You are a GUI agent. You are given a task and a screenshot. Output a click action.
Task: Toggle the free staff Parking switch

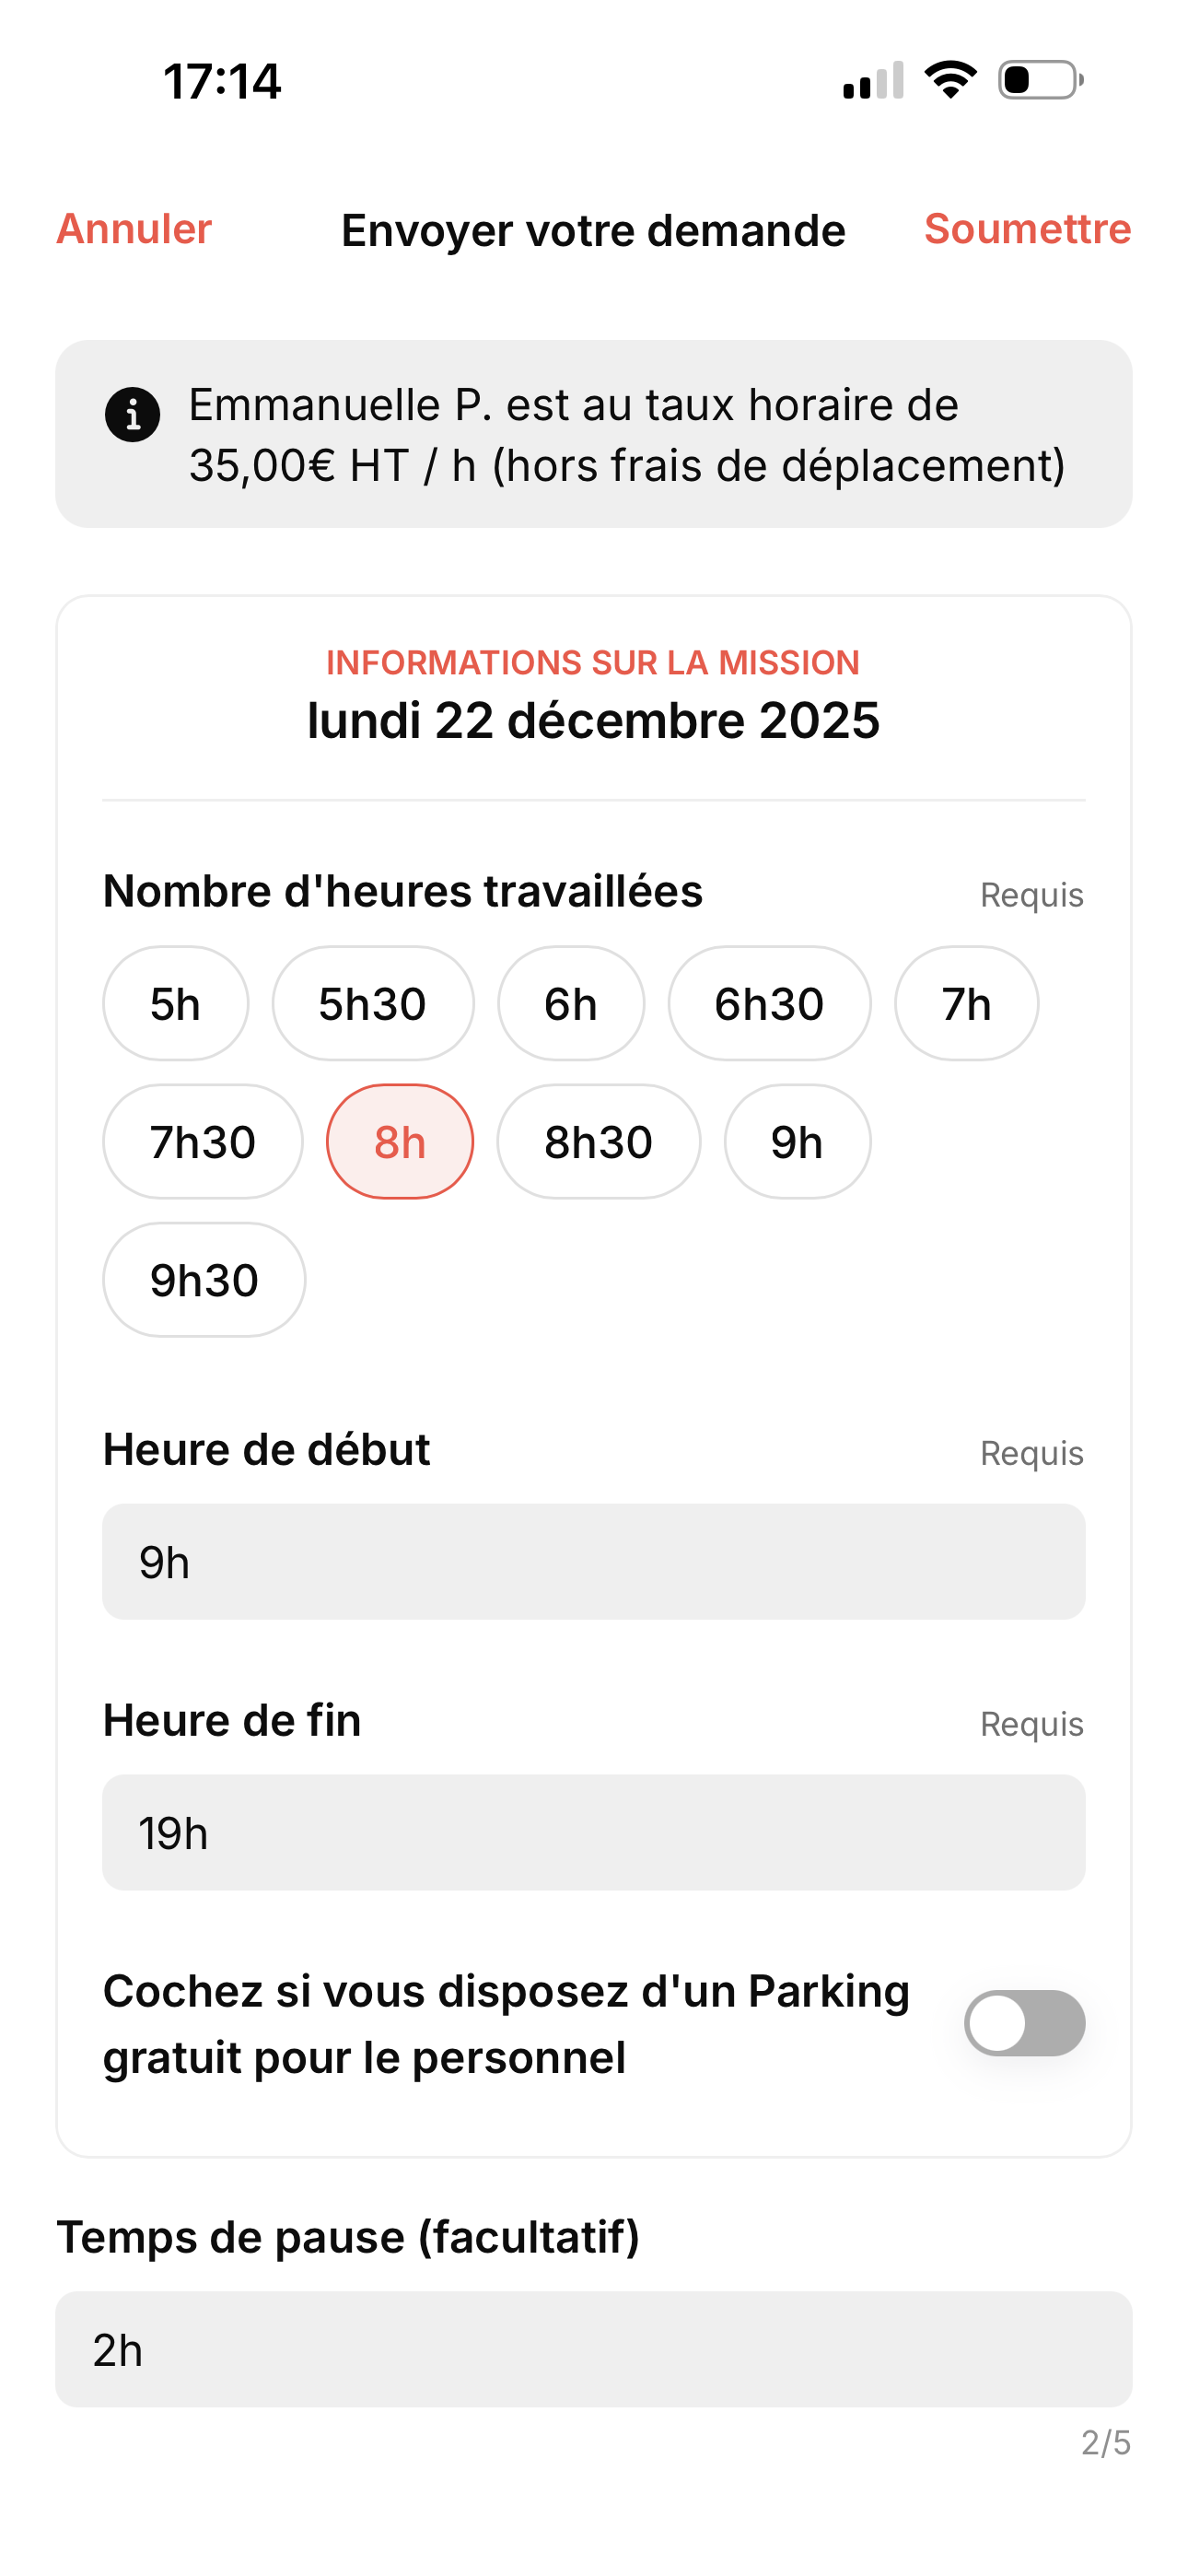pyautogui.click(x=1024, y=2022)
